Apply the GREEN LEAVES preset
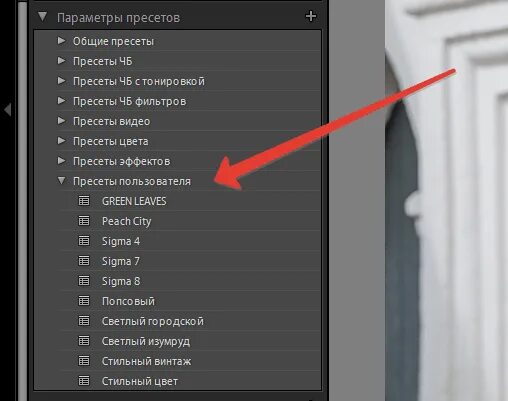 click(134, 201)
